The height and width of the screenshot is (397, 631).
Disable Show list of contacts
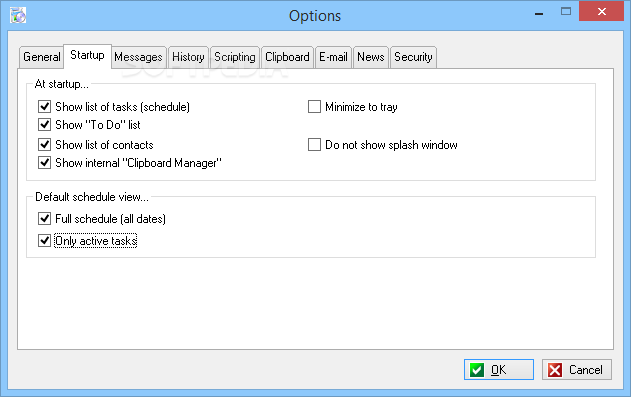[x=44, y=144]
